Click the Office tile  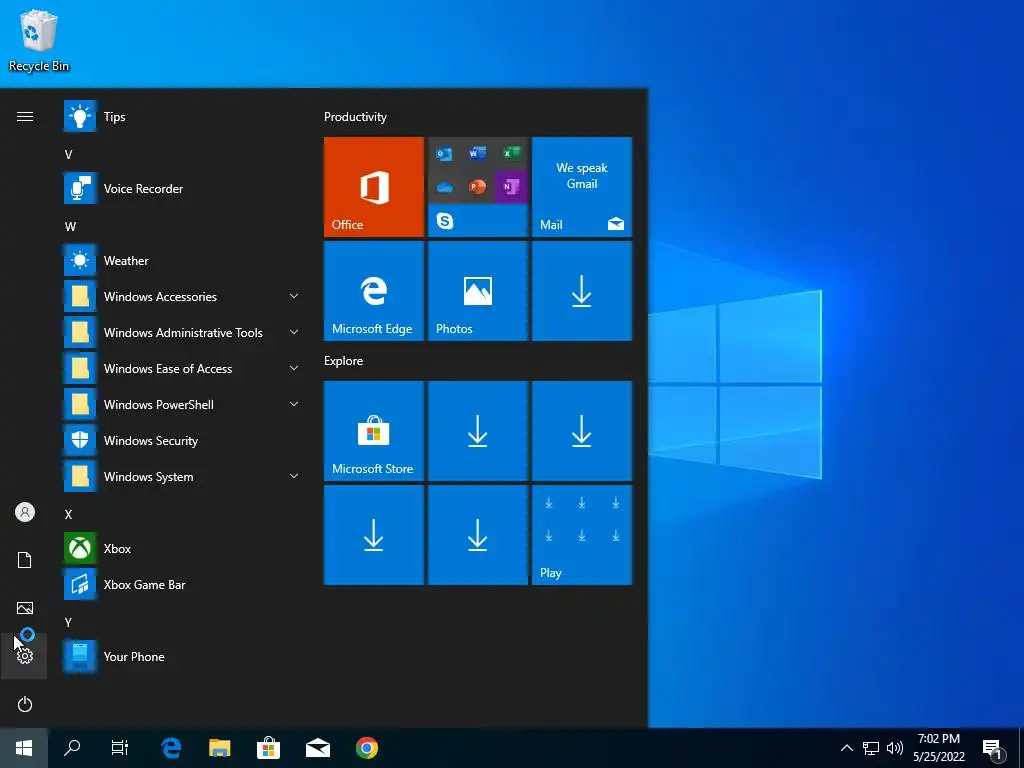pos(374,187)
